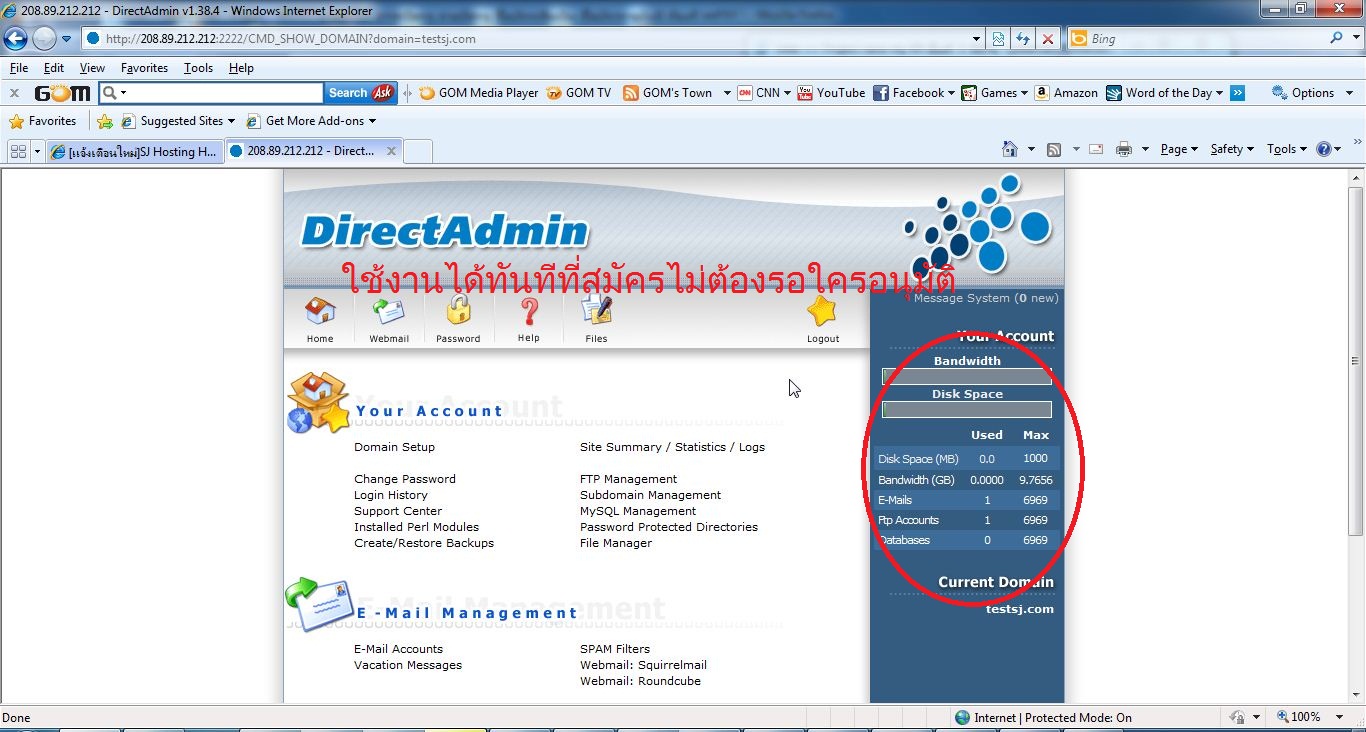This screenshot has width=1366, height=732.
Task: Open the File Manager link
Action: (616, 543)
